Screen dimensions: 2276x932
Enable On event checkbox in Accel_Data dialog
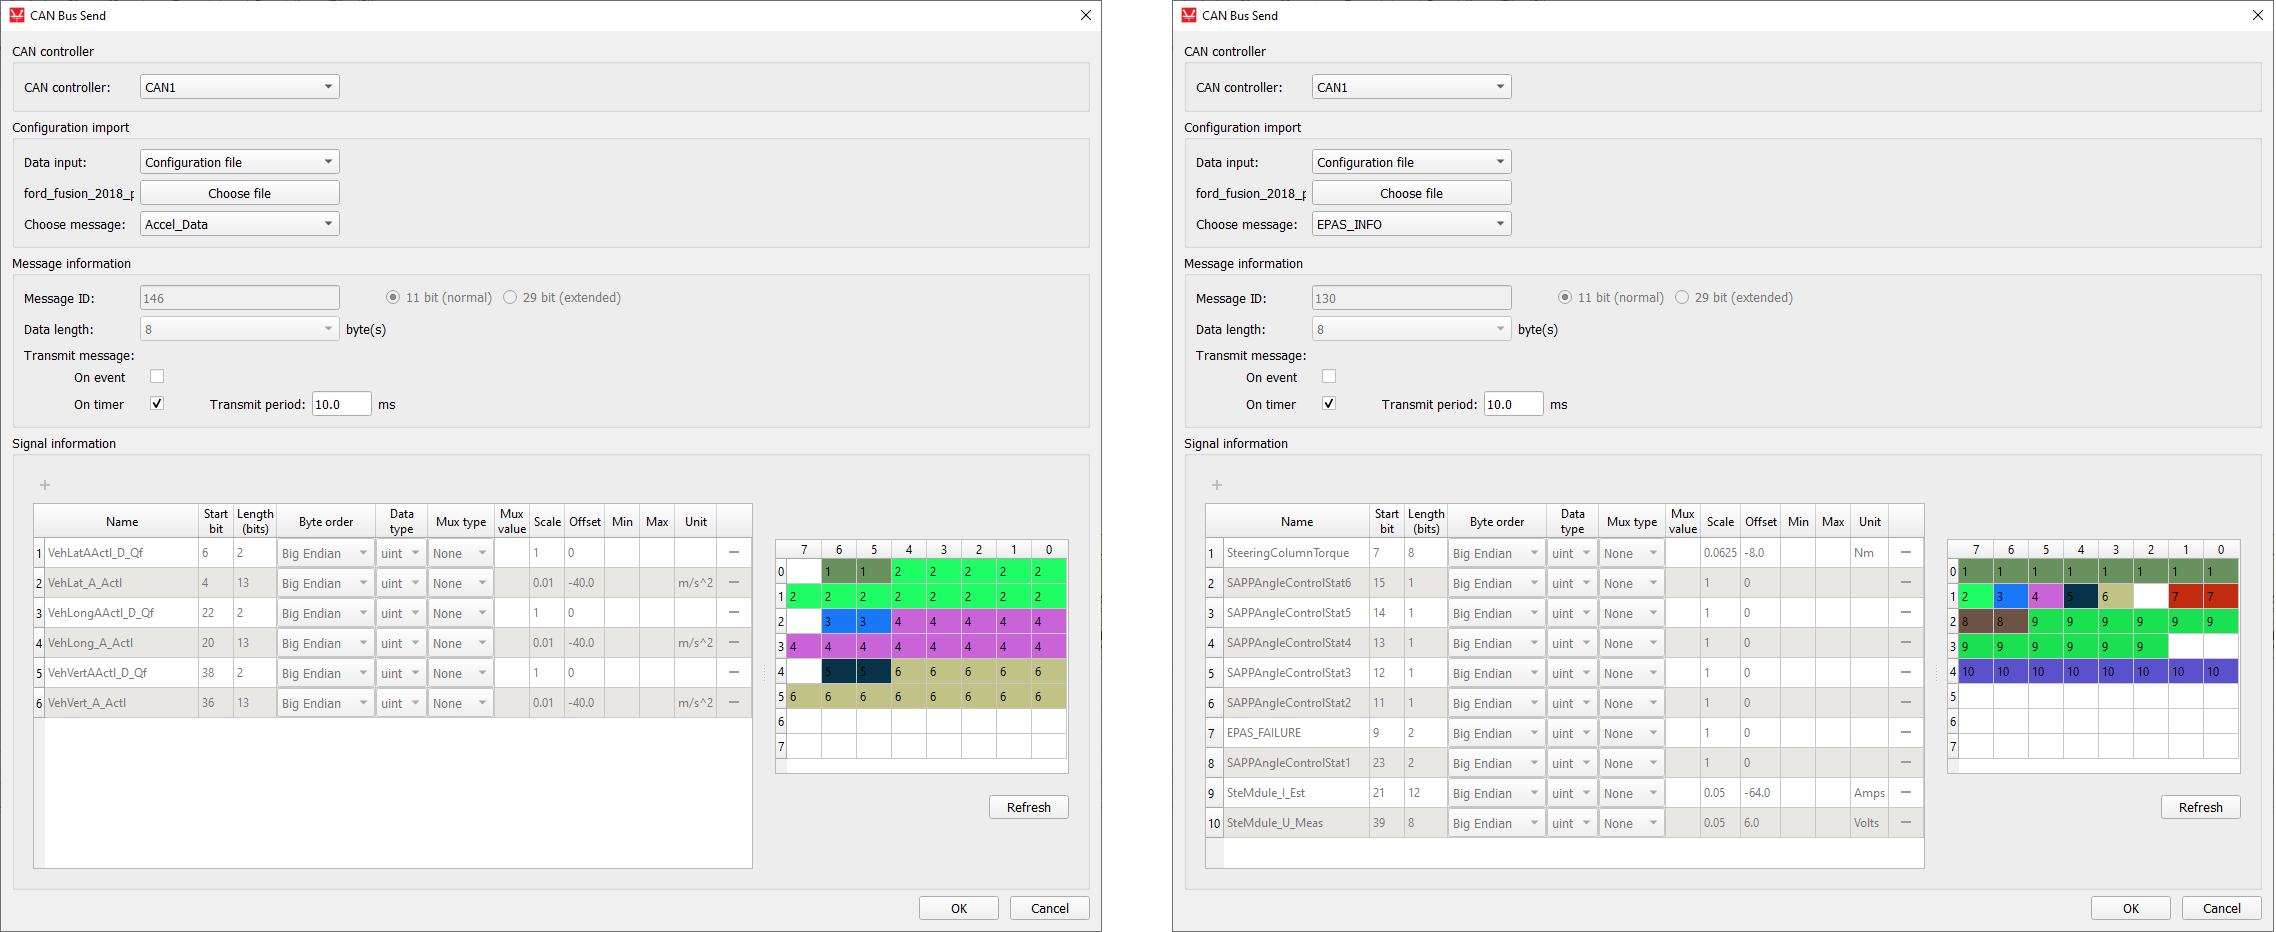[157, 377]
